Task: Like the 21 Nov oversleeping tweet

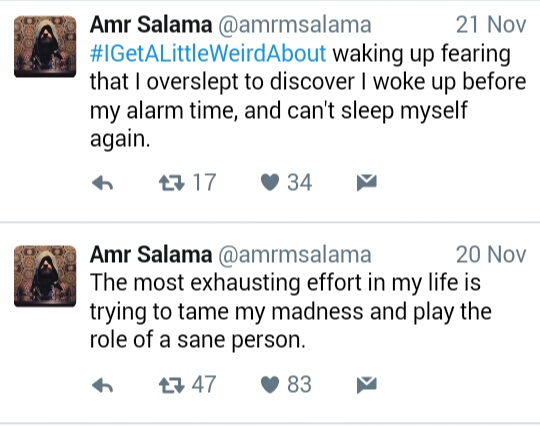Action: 270,183
